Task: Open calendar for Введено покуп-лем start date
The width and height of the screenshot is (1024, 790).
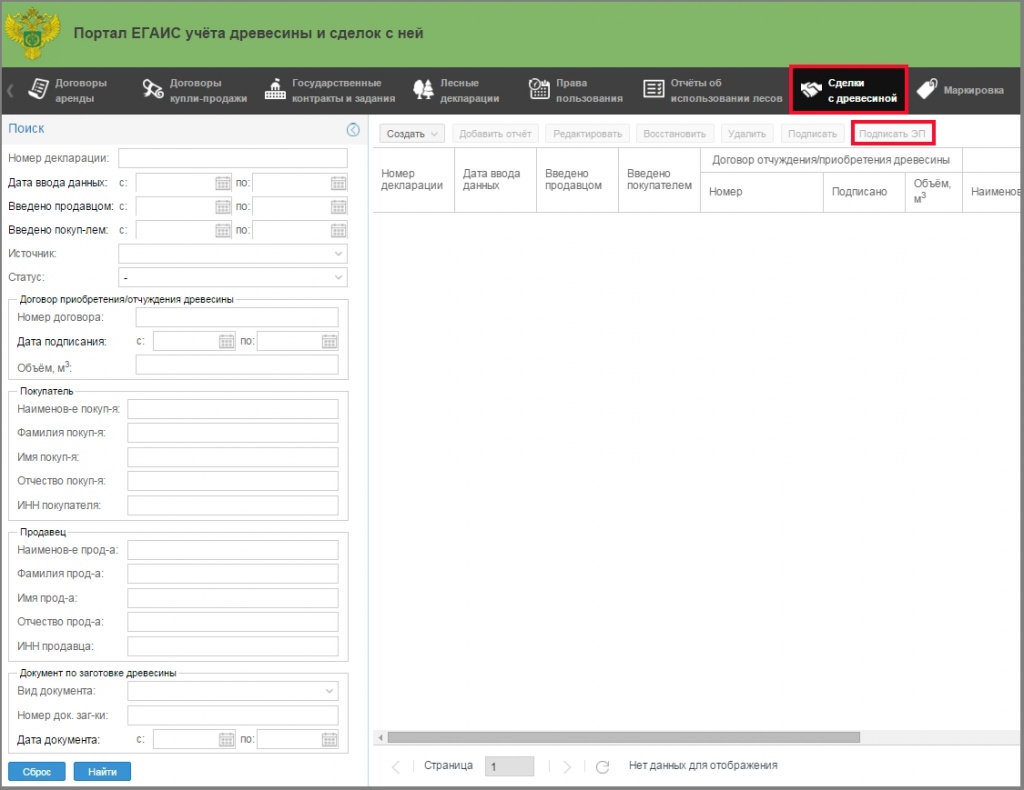Action: click(223, 230)
